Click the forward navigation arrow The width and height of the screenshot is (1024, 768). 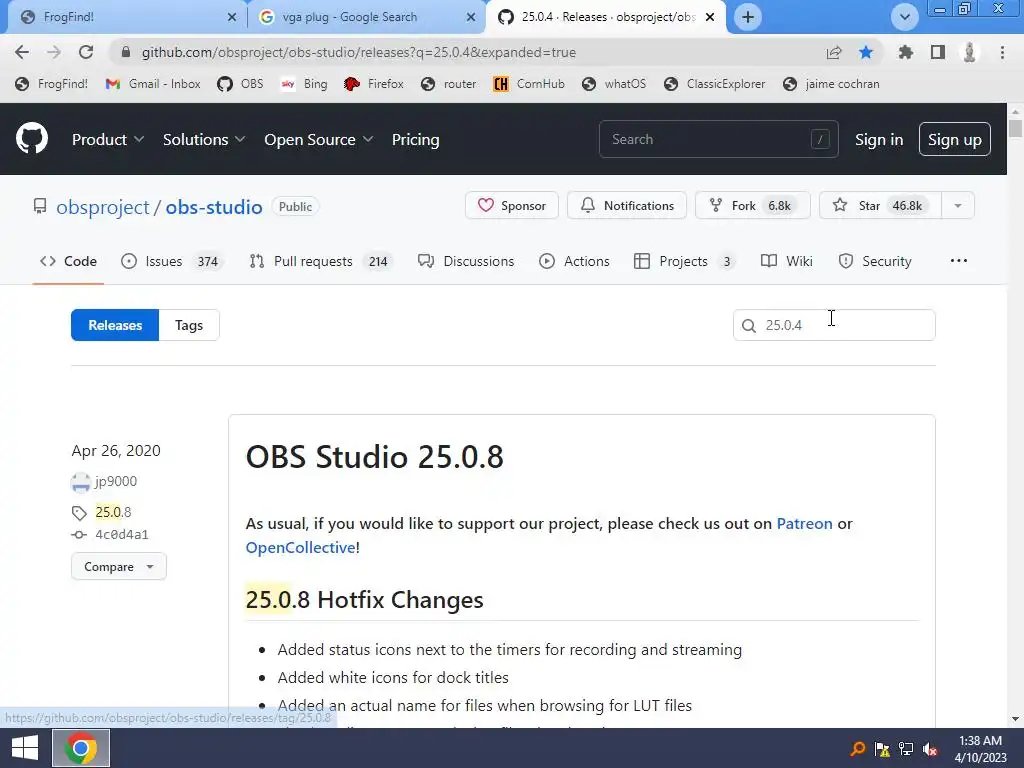[54, 52]
